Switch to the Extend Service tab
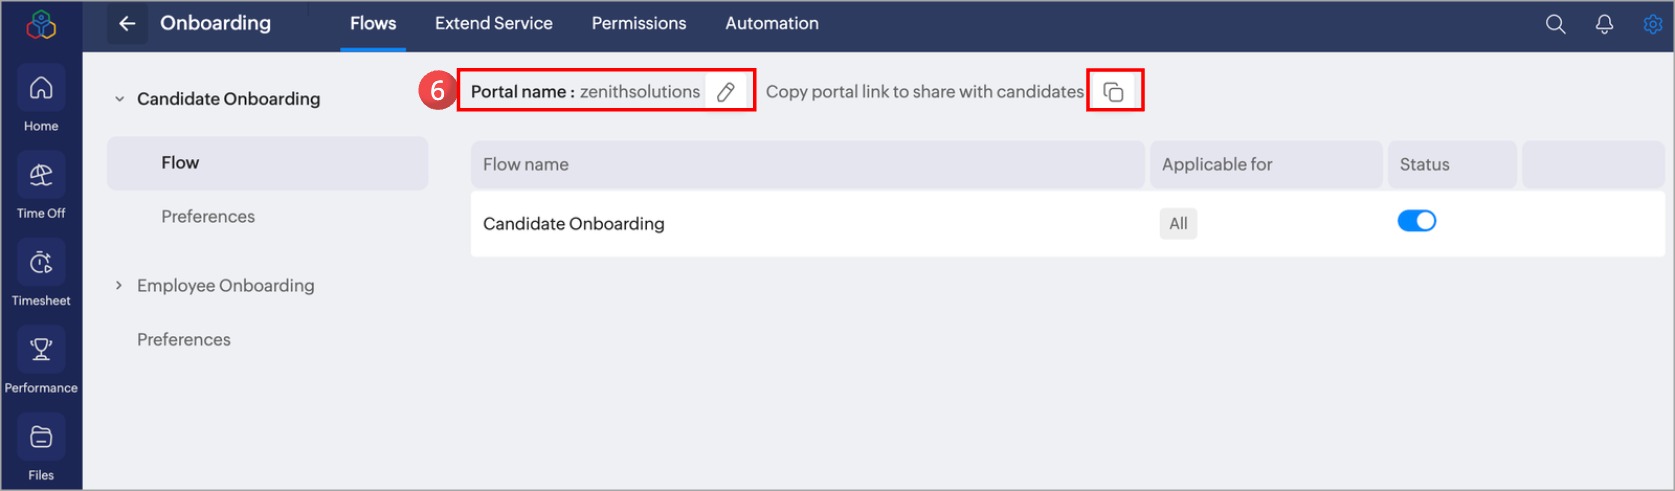Viewport: 1675px width, 491px height. (493, 23)
